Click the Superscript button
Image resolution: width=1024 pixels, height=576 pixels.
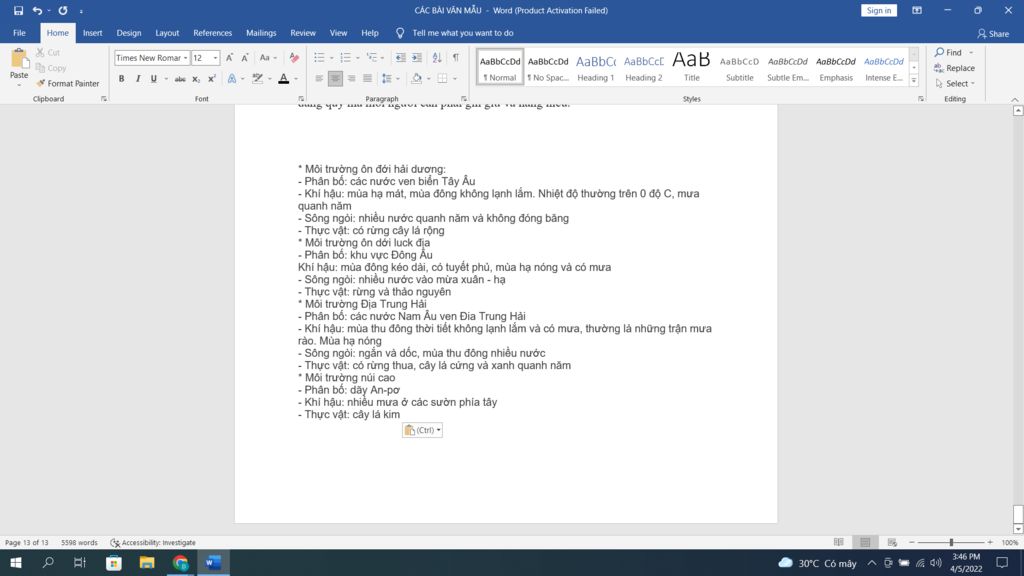[x=212, y=79]
